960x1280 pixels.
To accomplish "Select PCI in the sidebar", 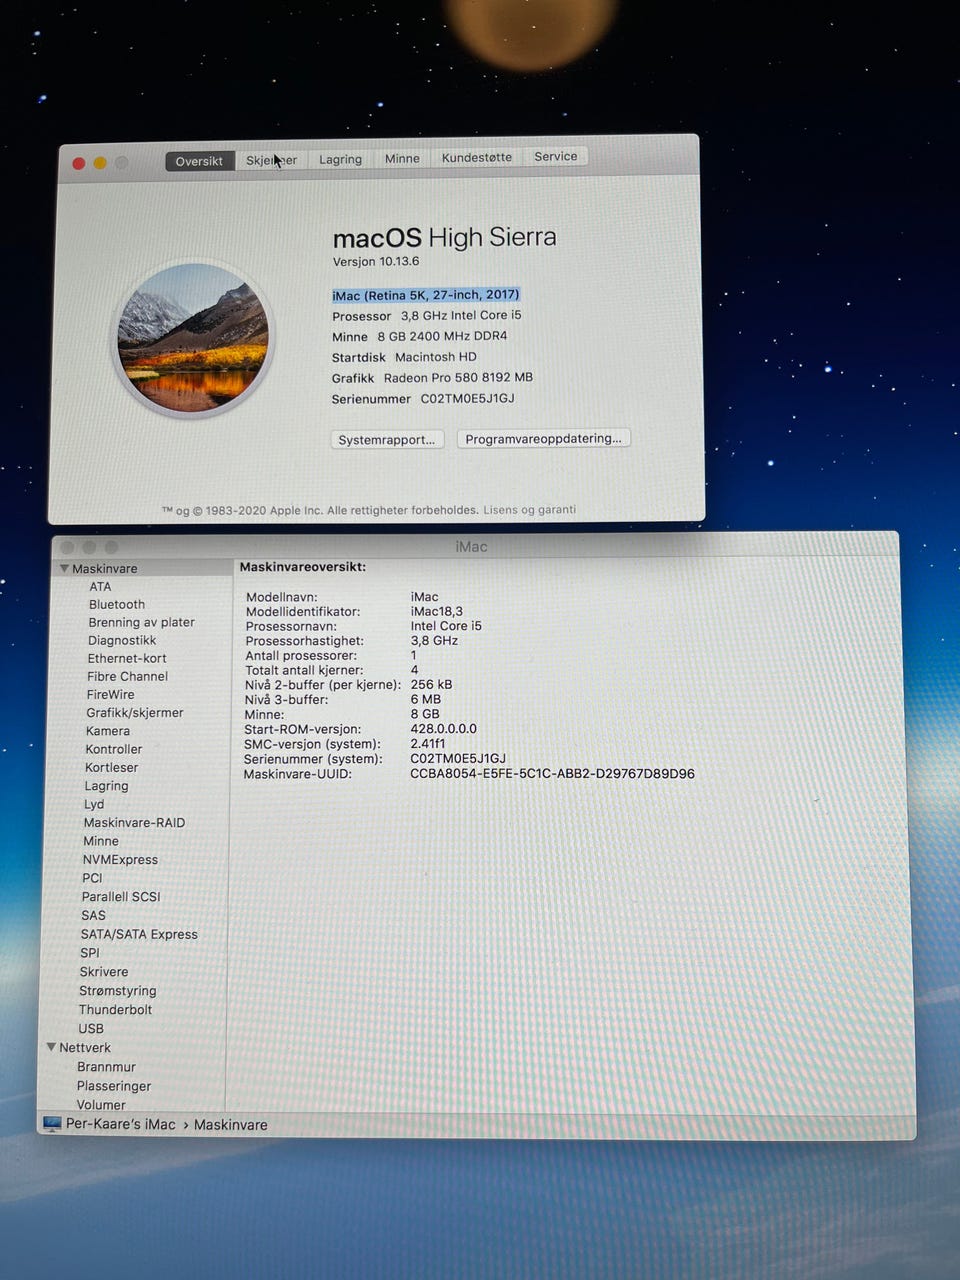I will coord(92,878).
